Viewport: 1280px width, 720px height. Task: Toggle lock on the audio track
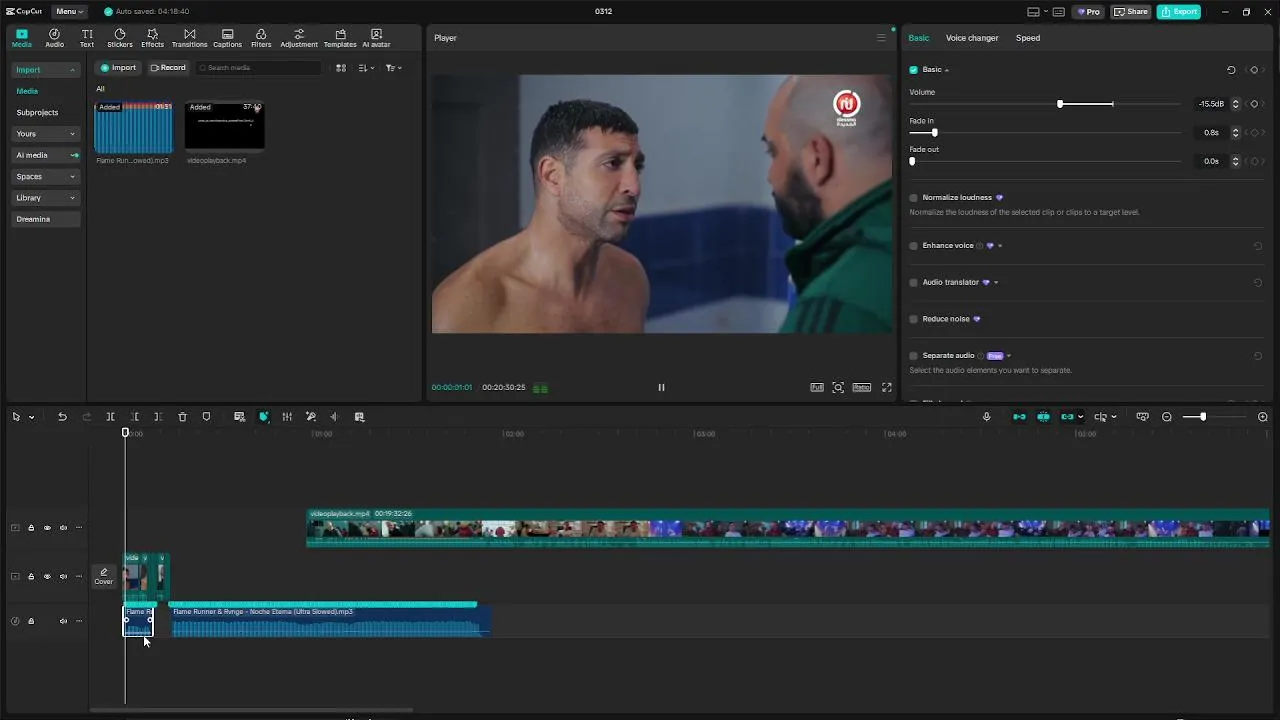coord(30,621)
